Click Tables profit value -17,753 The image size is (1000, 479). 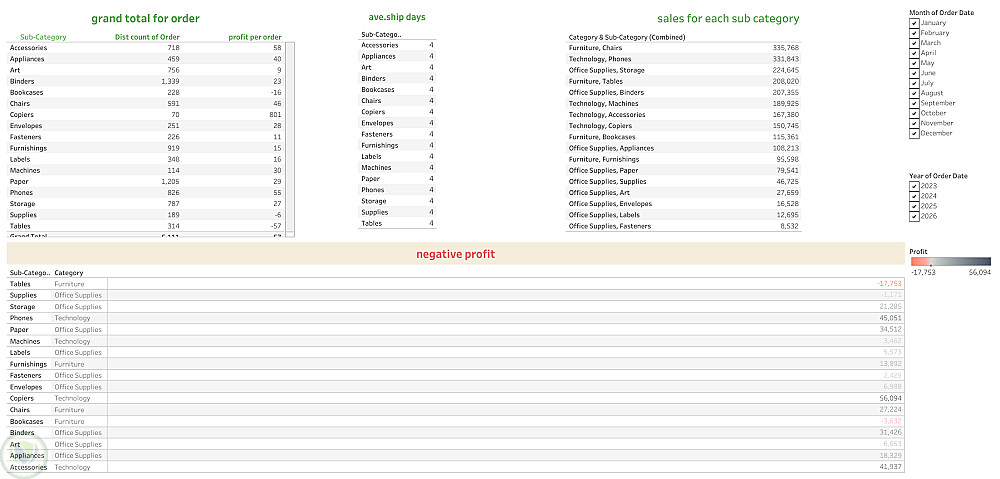889,284
